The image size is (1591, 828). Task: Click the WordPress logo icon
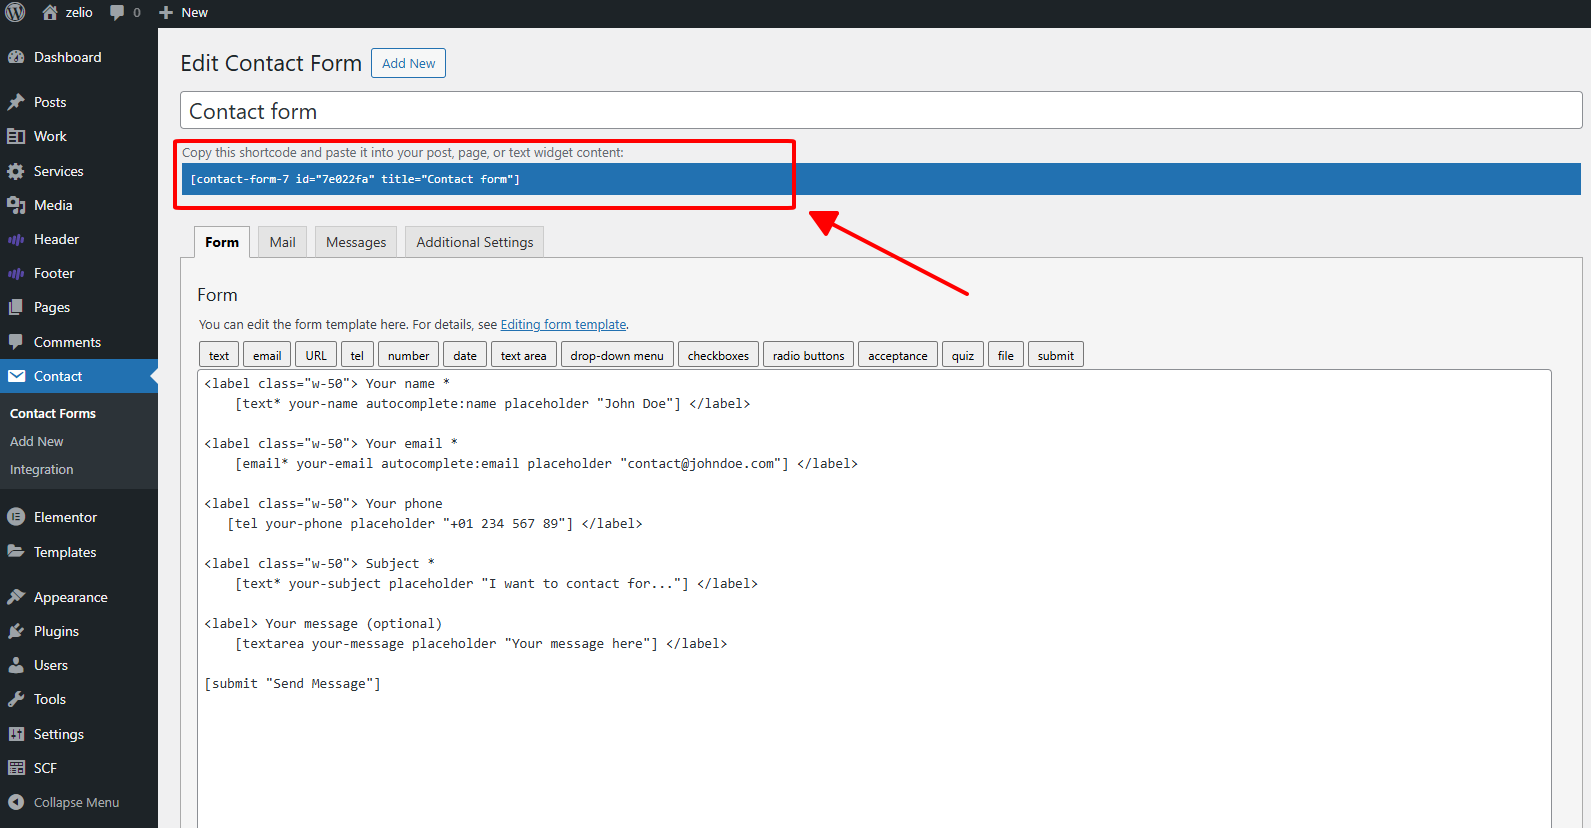tap(15, 12)
